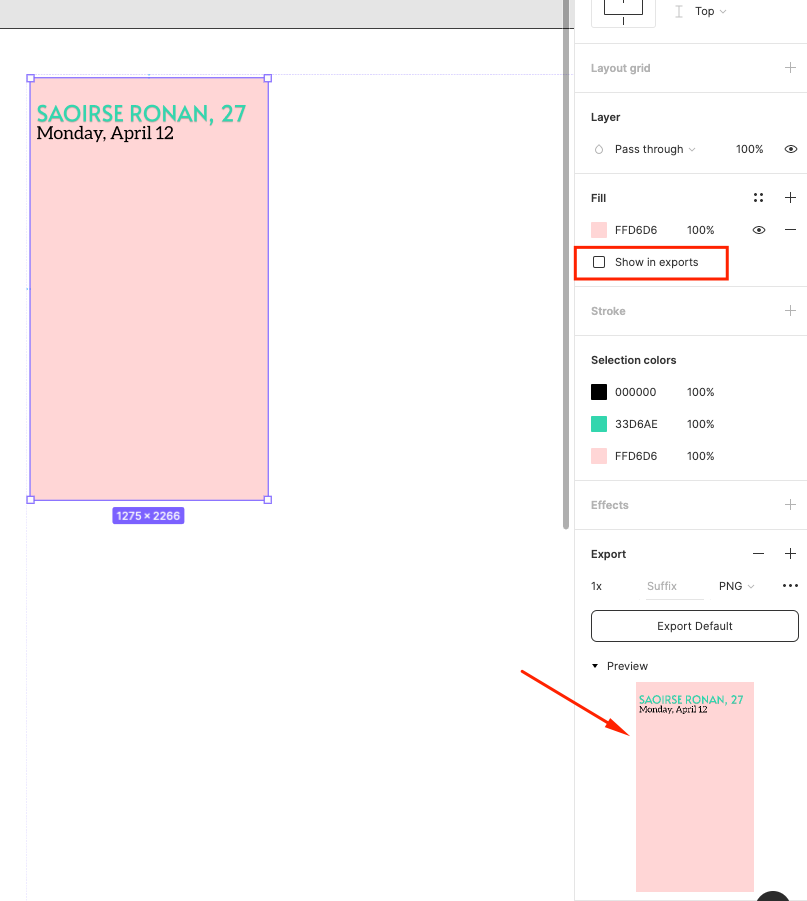This screenshot has height=901, width=807.
Task: Click the Layout grid section header
Action: click(x=621, y=68)
